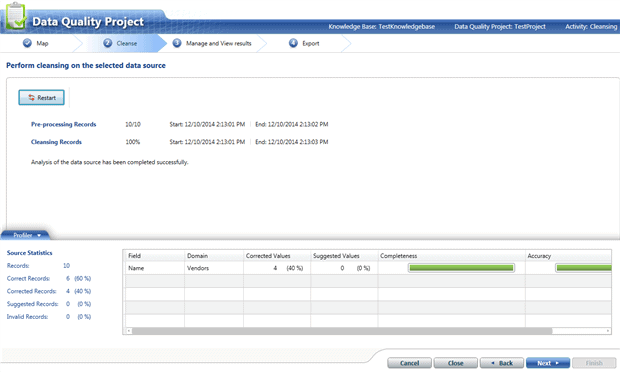Image resolution: width=620 pixels, height=372 pixels.
Task: Click the Suggested Values column header
Action: click(x=344, y=256)
